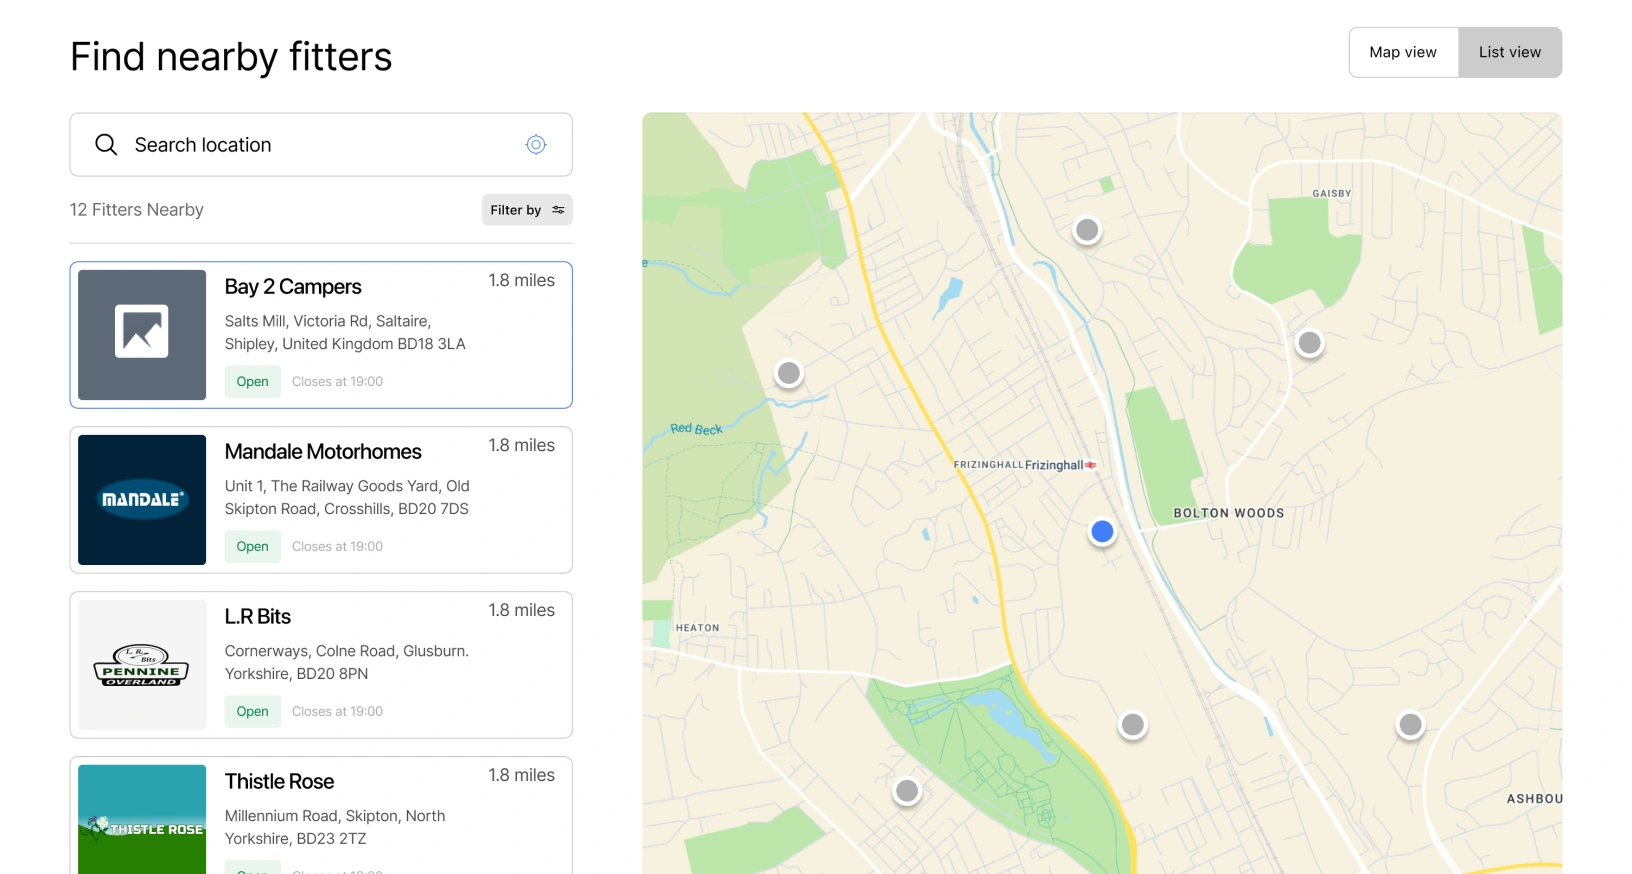This screenshot has width=1632, height=874.
Task: Click the 12 Fitters Nearby label
Action: (136, 210)
